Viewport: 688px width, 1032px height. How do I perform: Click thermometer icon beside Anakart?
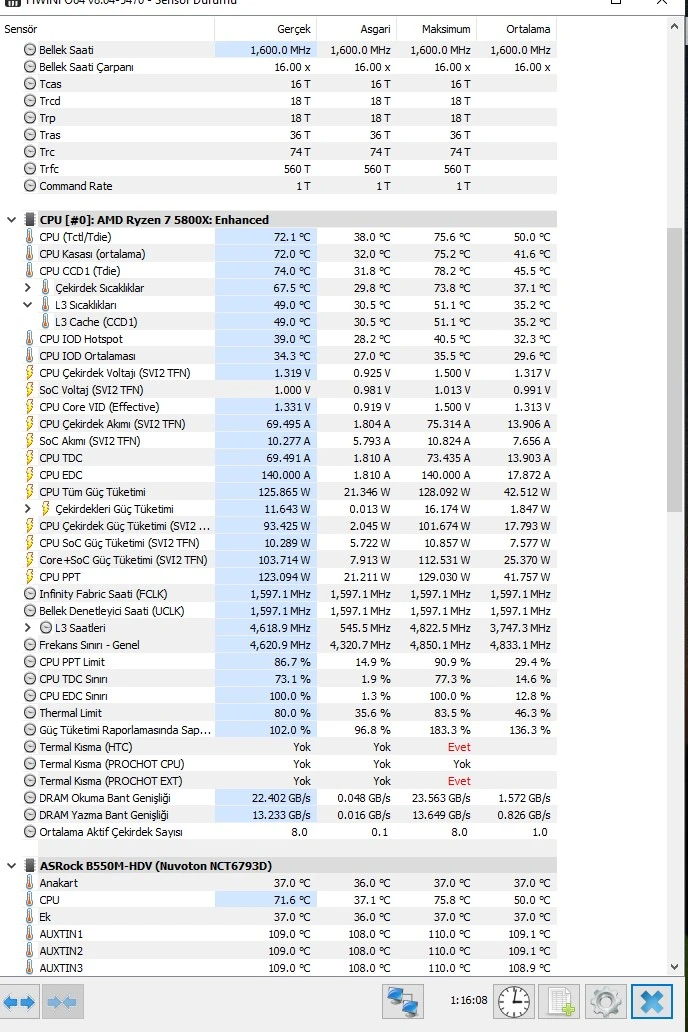coord(30,883)
